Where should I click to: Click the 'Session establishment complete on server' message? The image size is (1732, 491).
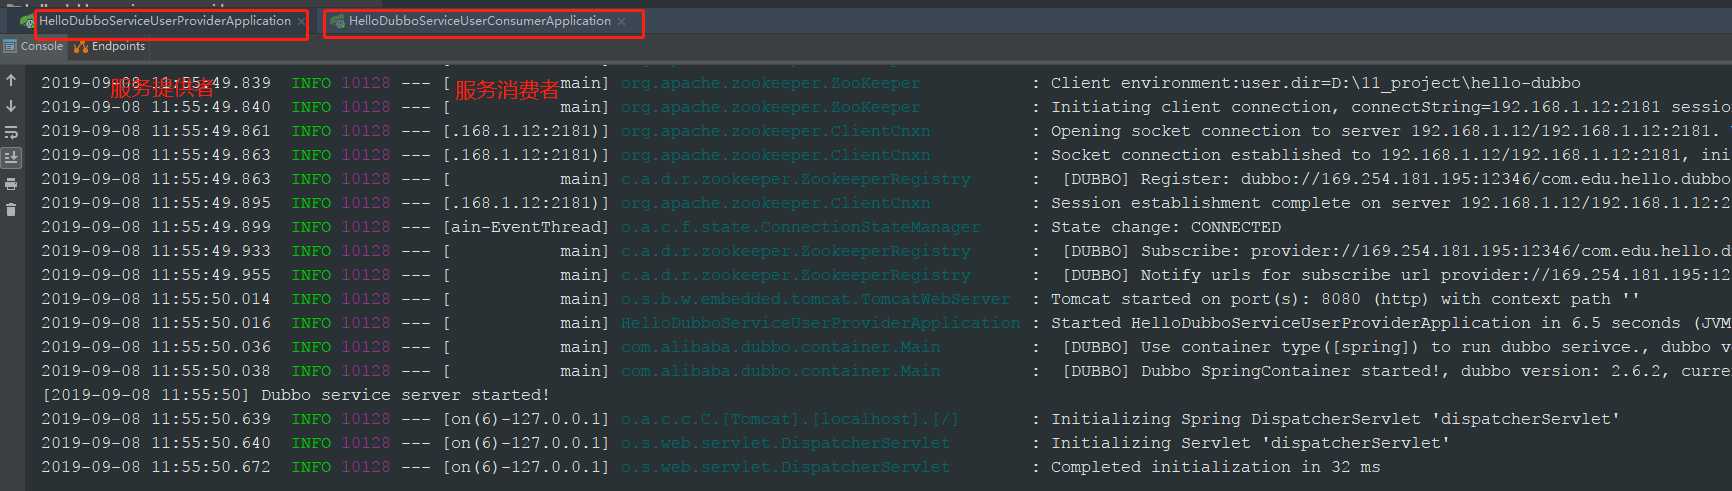[1390, 203]
